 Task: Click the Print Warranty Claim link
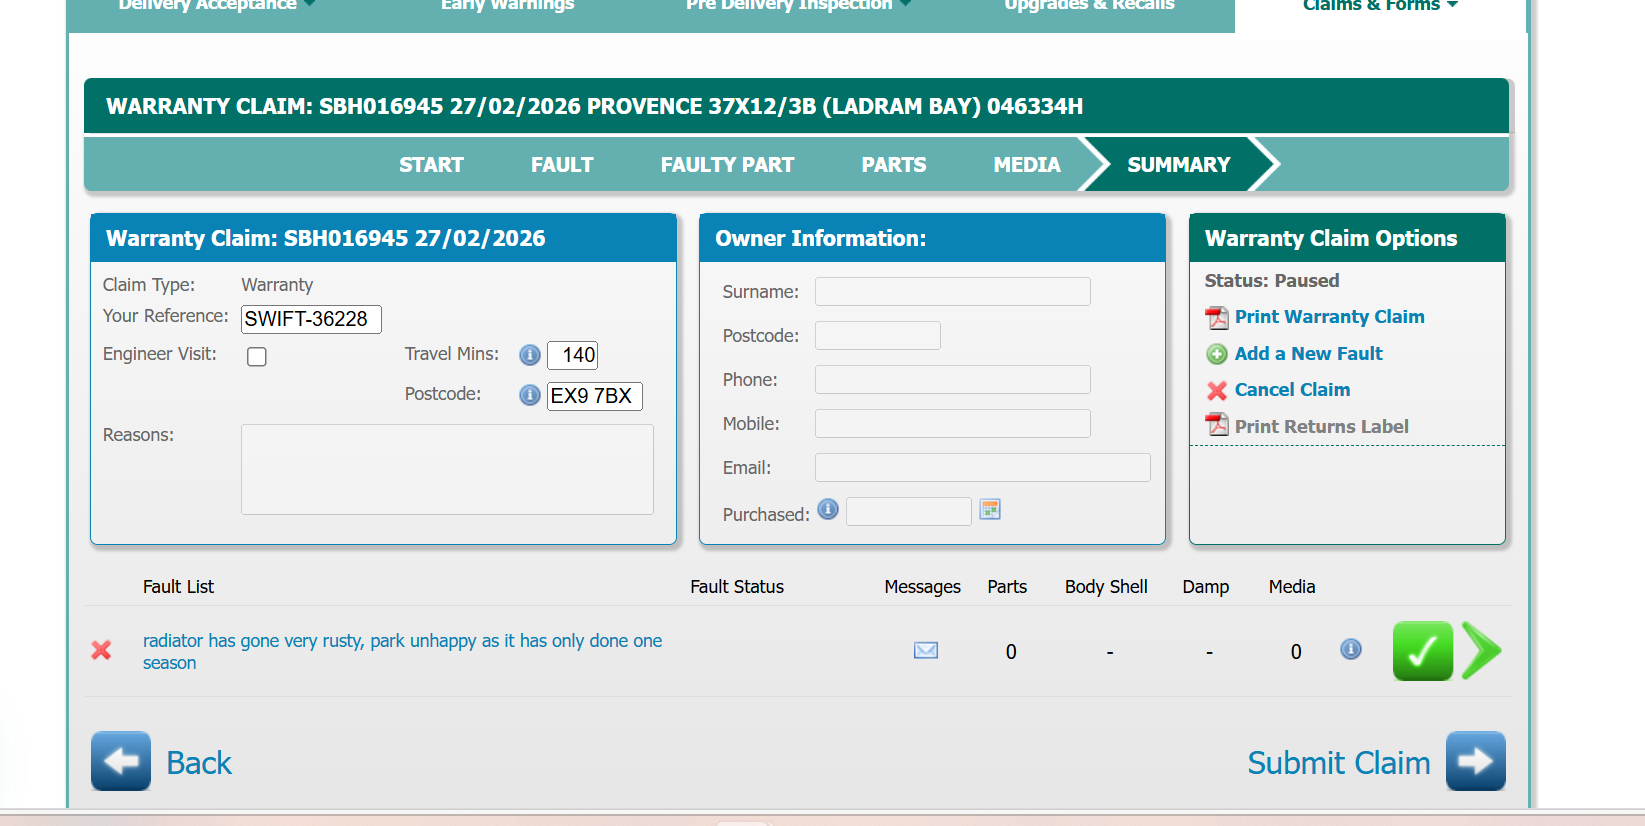pyautogui.click(x=1329, y=317)
